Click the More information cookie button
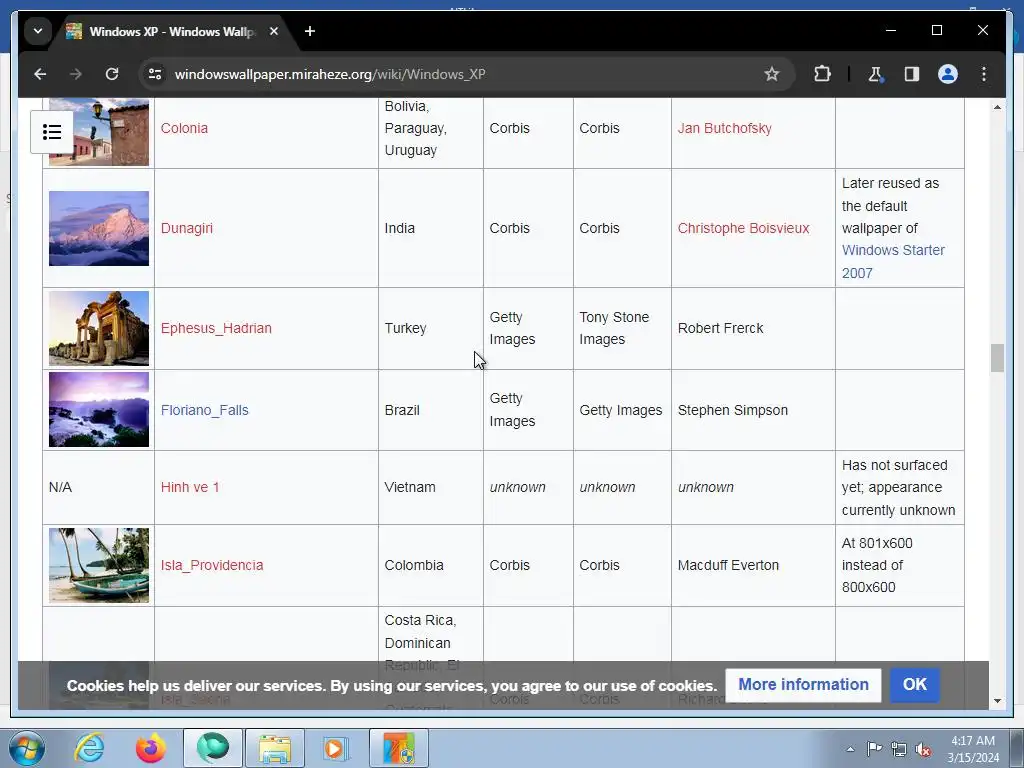 tap(803, 684)
